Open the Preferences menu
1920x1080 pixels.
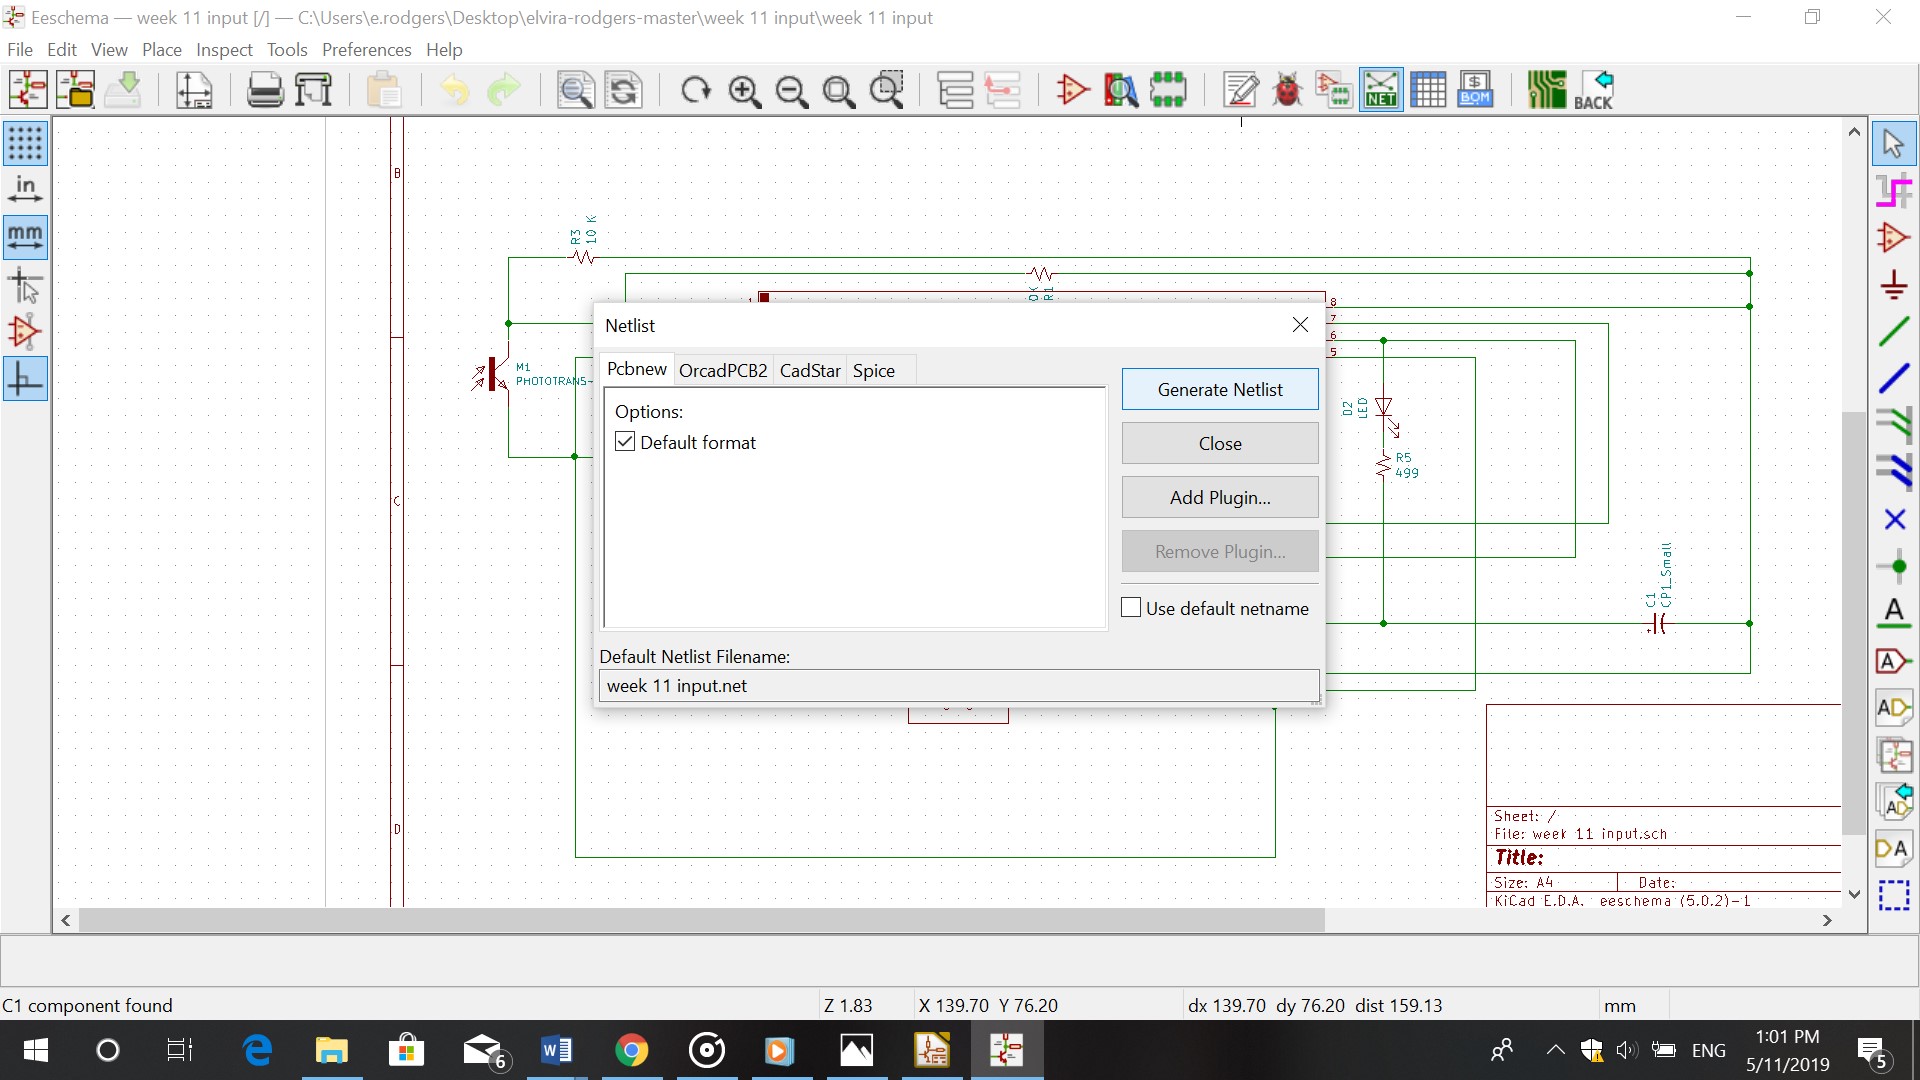coord(366,50)
